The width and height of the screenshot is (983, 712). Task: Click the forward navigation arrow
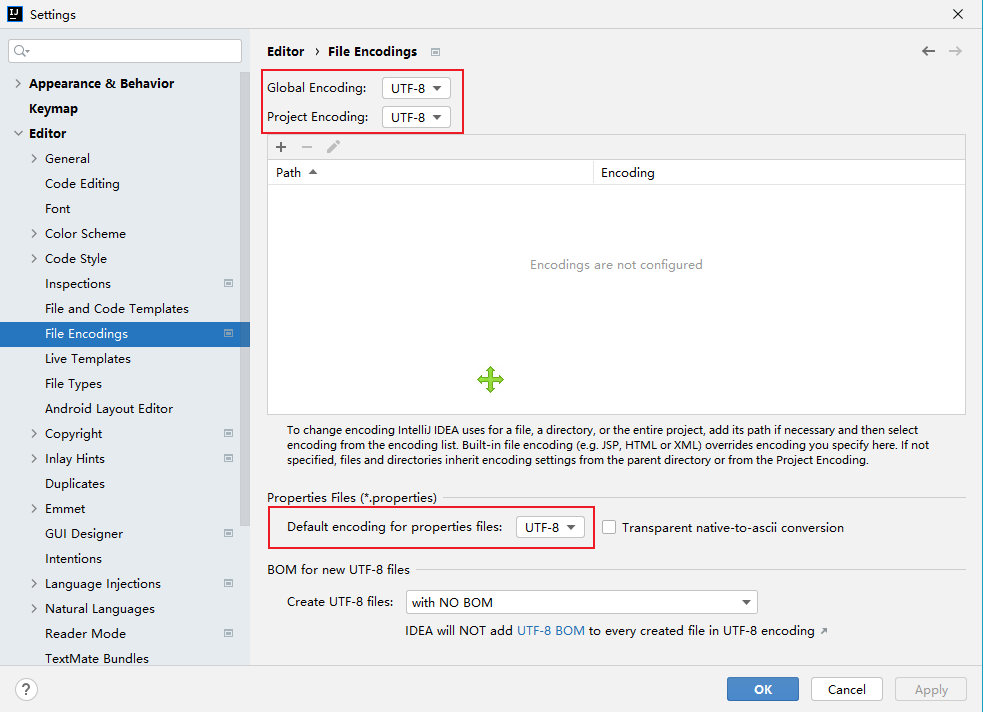pos(955,51)
